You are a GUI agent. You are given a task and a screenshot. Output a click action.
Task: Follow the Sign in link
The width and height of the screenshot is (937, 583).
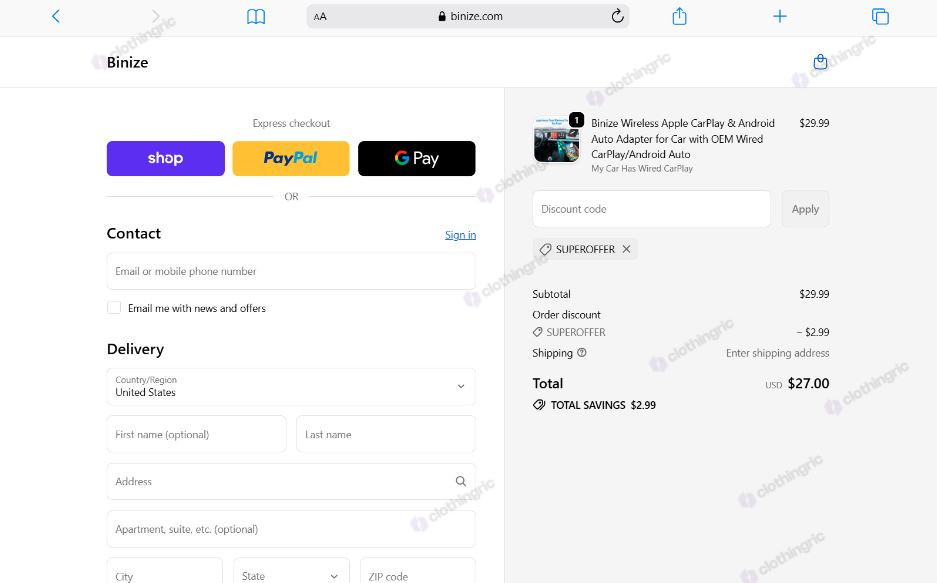(x=460, y=235)
